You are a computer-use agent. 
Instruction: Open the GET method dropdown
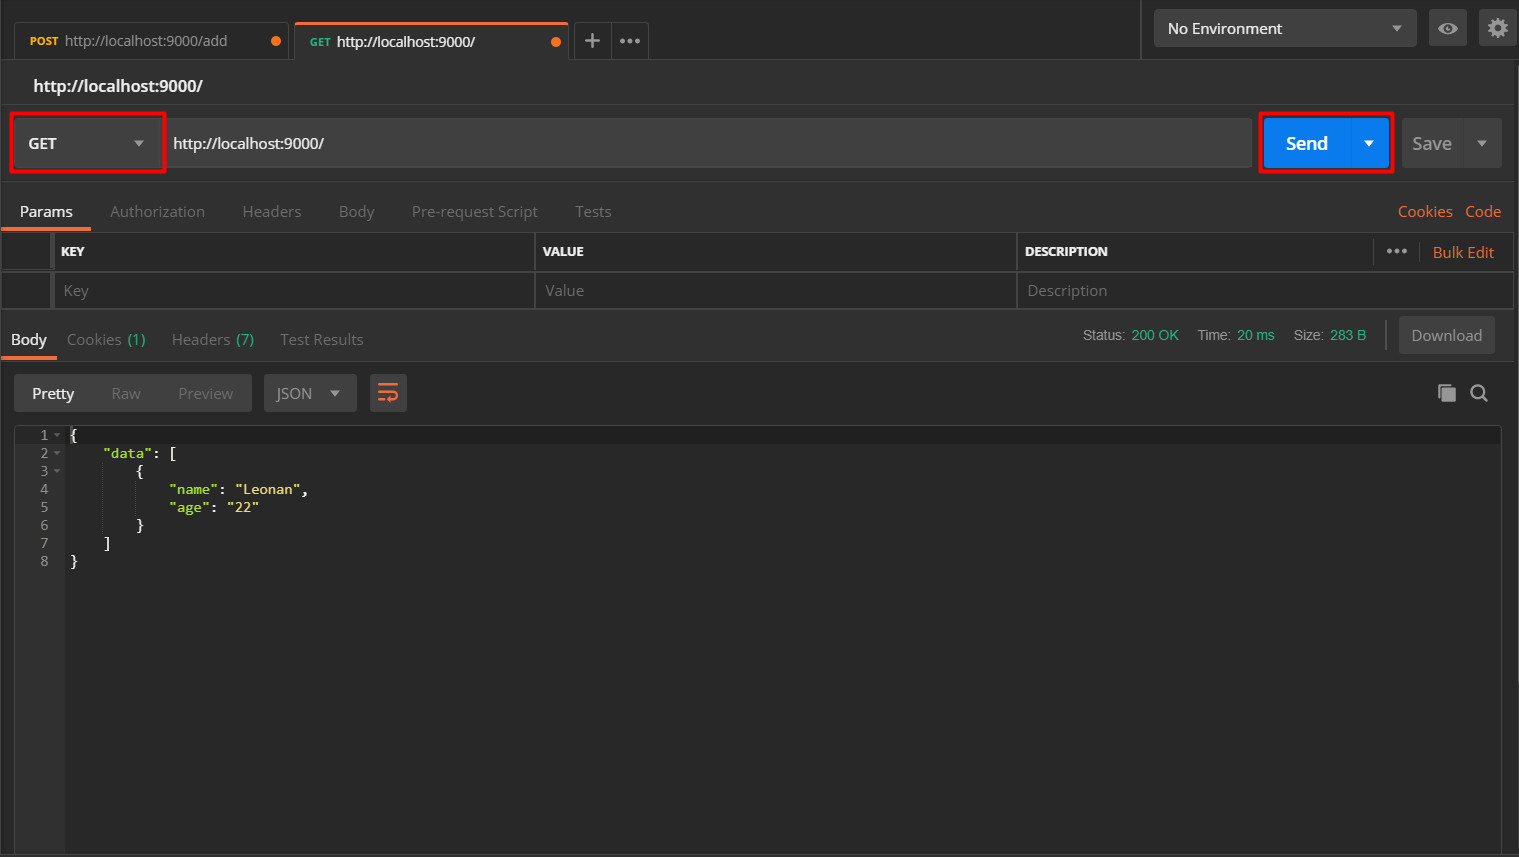(87, 143)
